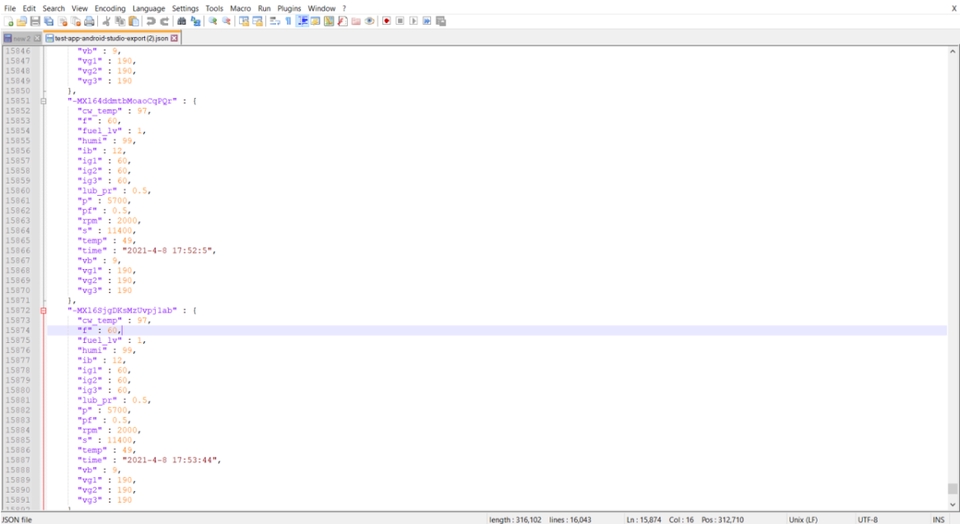This screenshot has width=960, height=524.
Task: Start macro recording red button
Action: tap(386, 21)
